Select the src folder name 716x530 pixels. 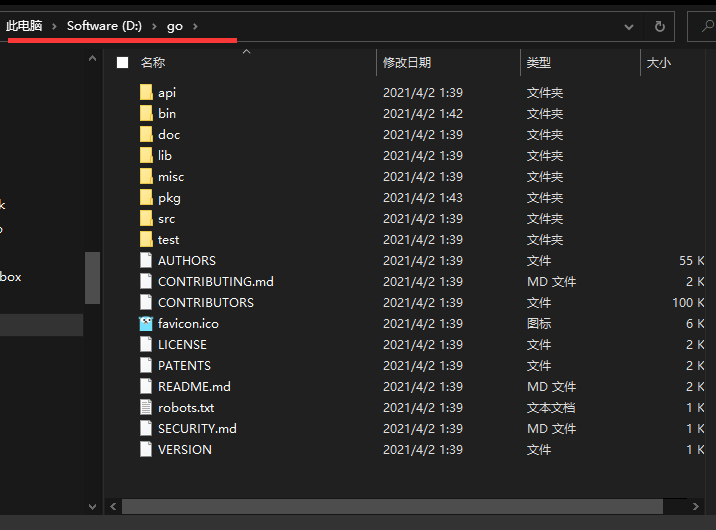point(166,219)
